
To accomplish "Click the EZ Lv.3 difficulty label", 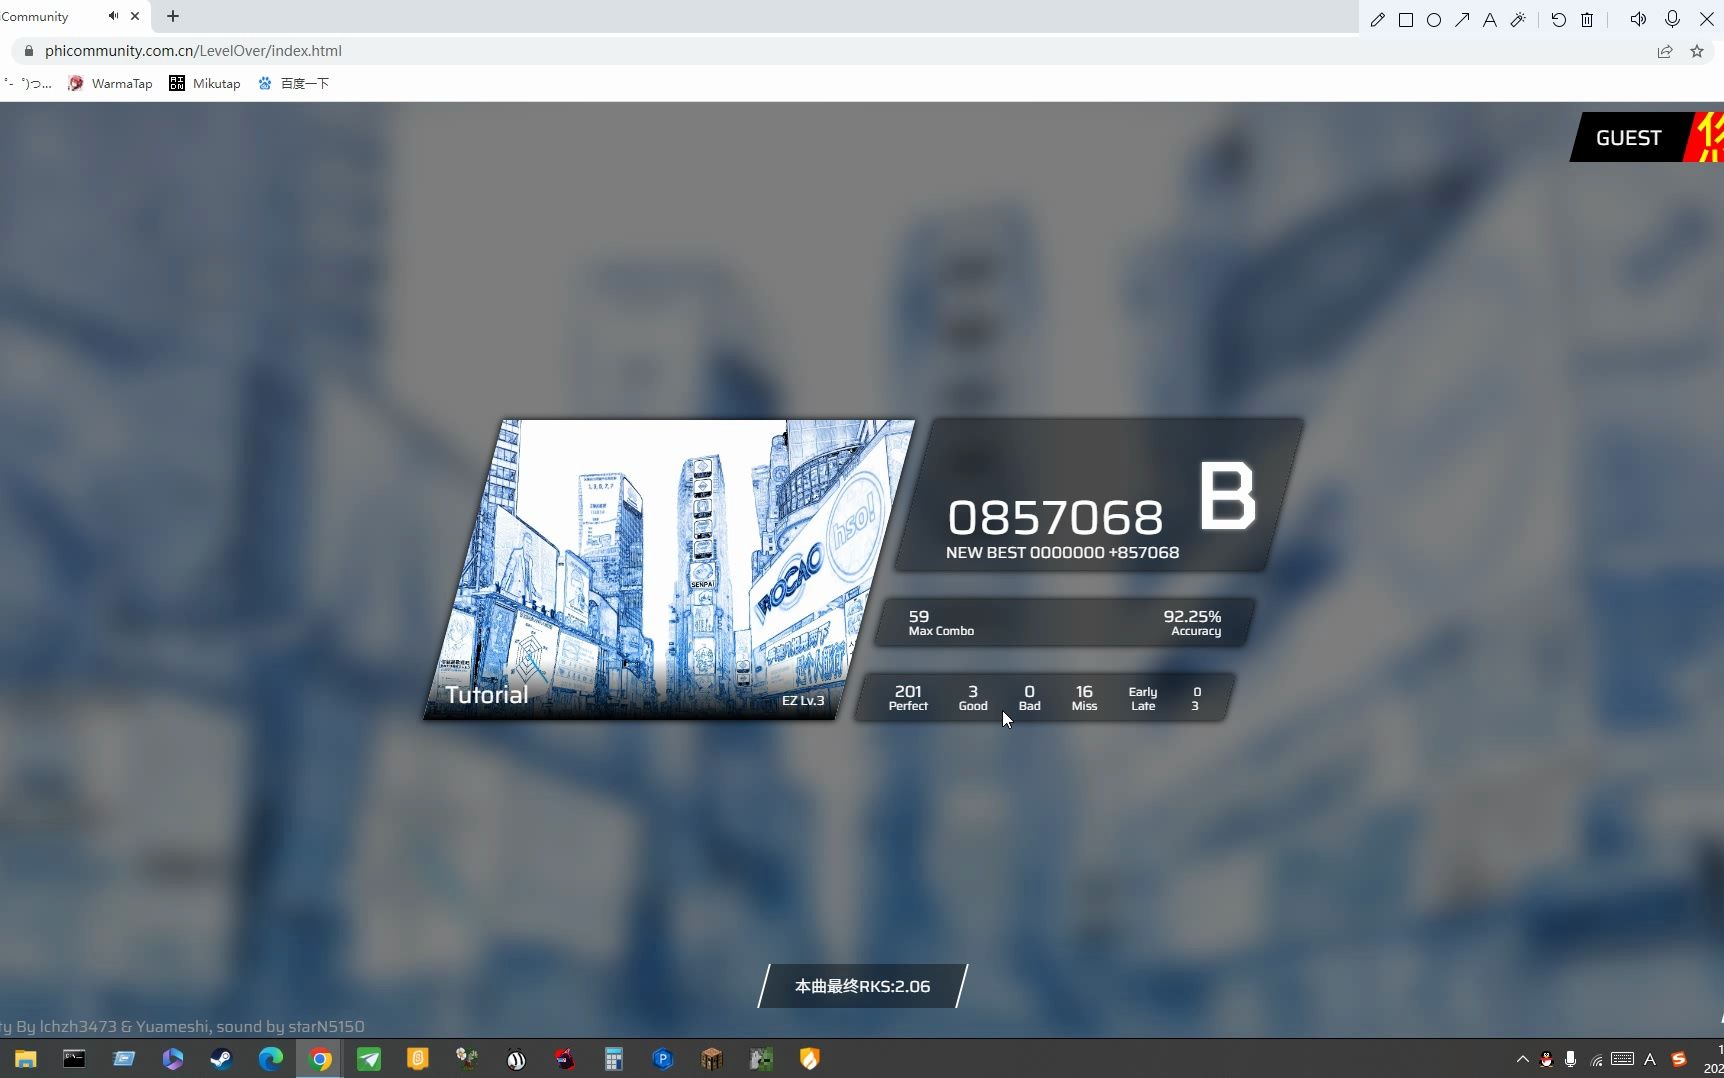I will tap(803, 701).
